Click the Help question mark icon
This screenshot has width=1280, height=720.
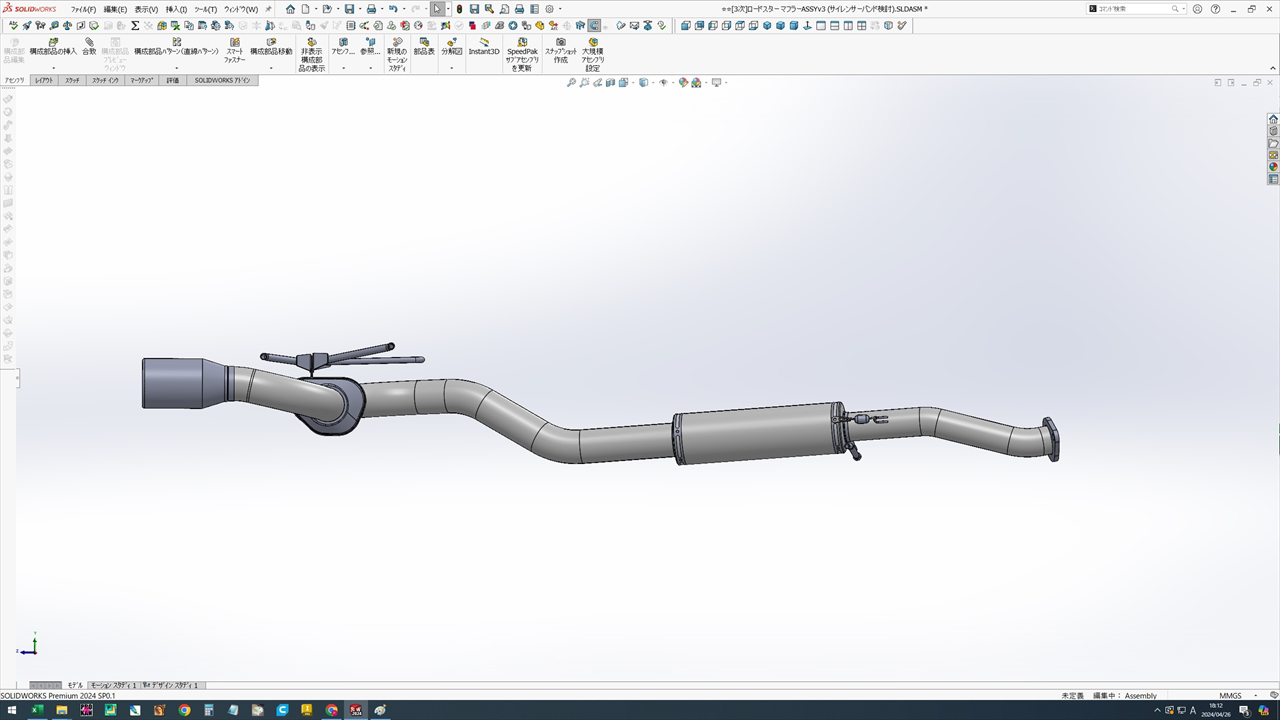(x=1215, y=9)
